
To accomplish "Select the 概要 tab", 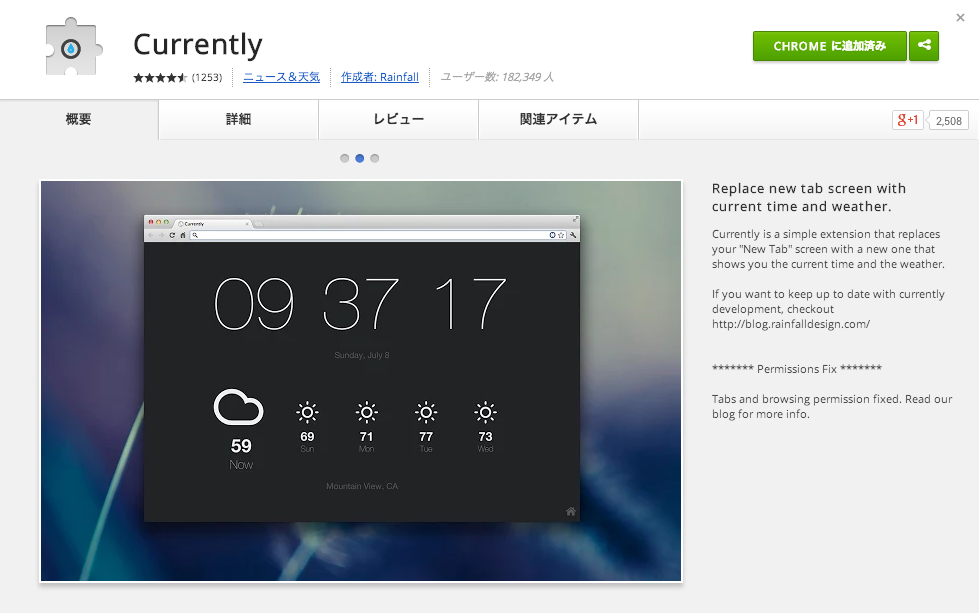I will (79, 119).
